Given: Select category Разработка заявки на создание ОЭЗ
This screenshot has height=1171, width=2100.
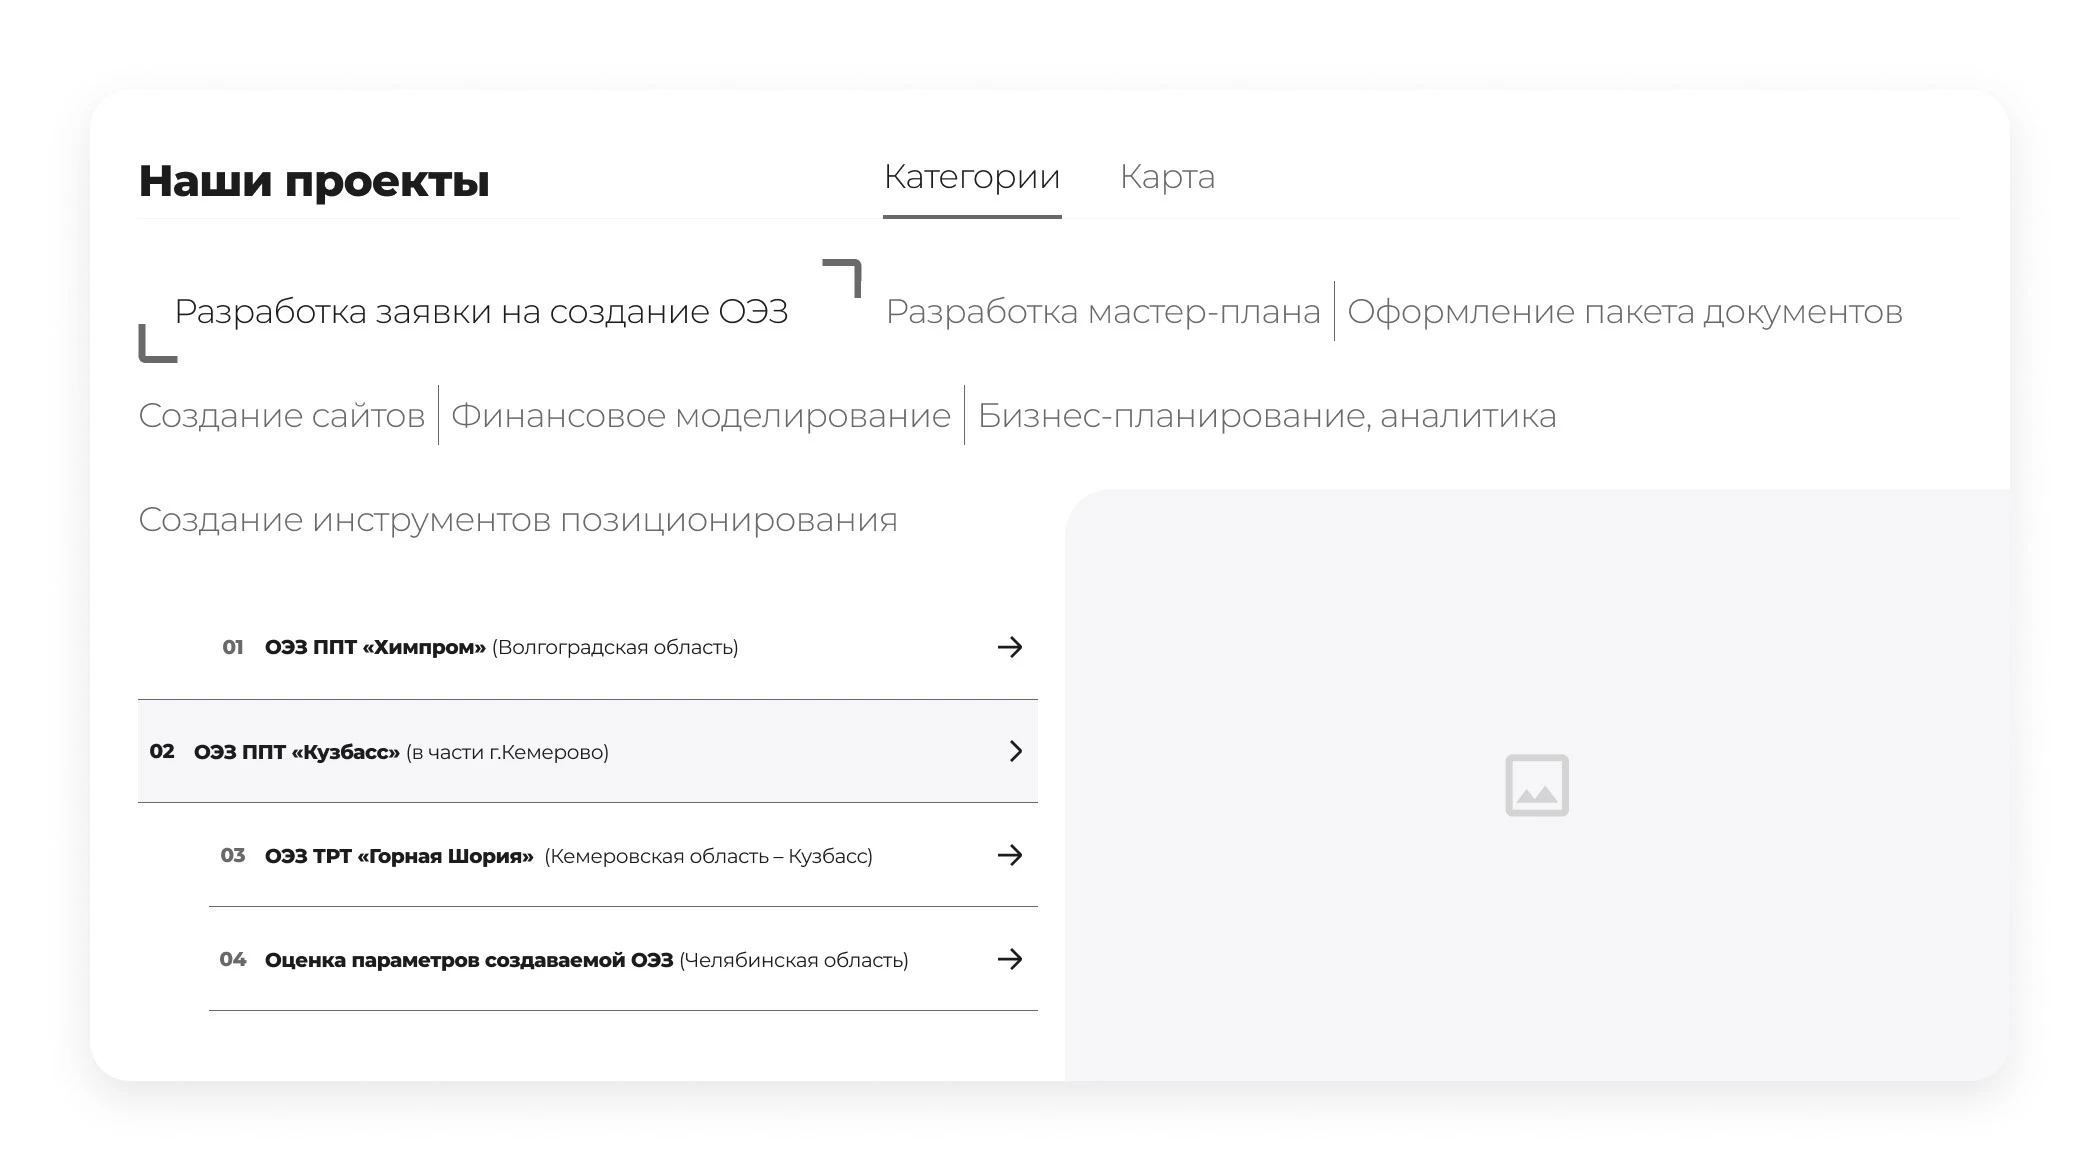Looking at the screenshot, I should click(x=481, y=312).
